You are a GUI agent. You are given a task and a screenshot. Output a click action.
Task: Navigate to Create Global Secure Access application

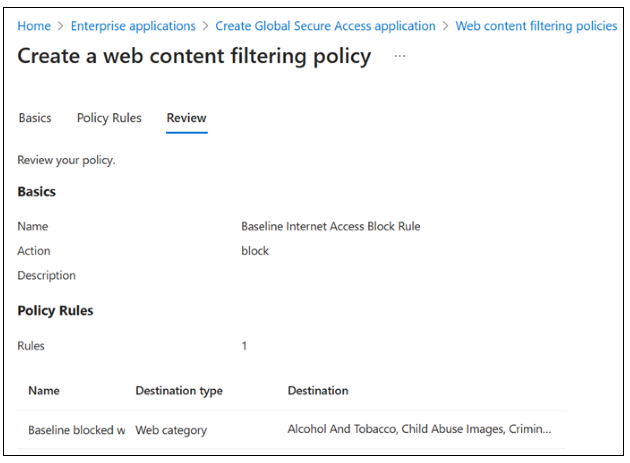[x=325, y=26]
